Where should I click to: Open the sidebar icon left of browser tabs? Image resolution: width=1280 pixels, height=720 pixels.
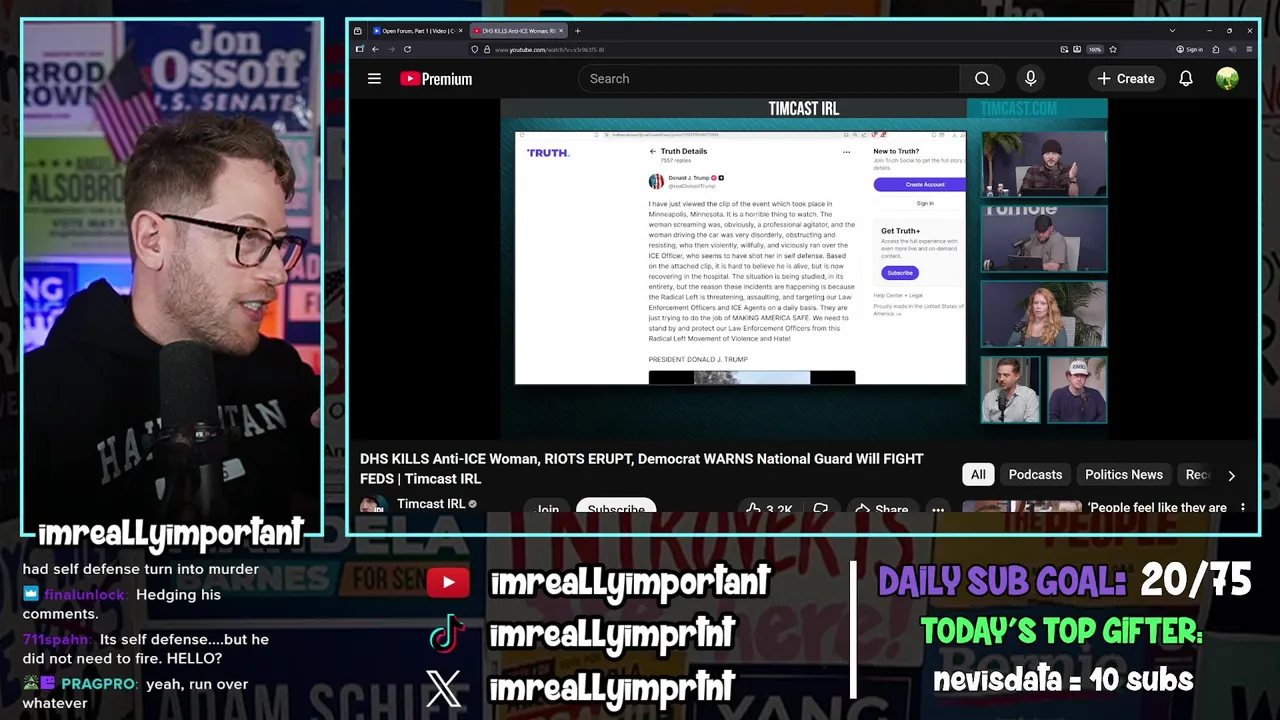pos(357,31)
